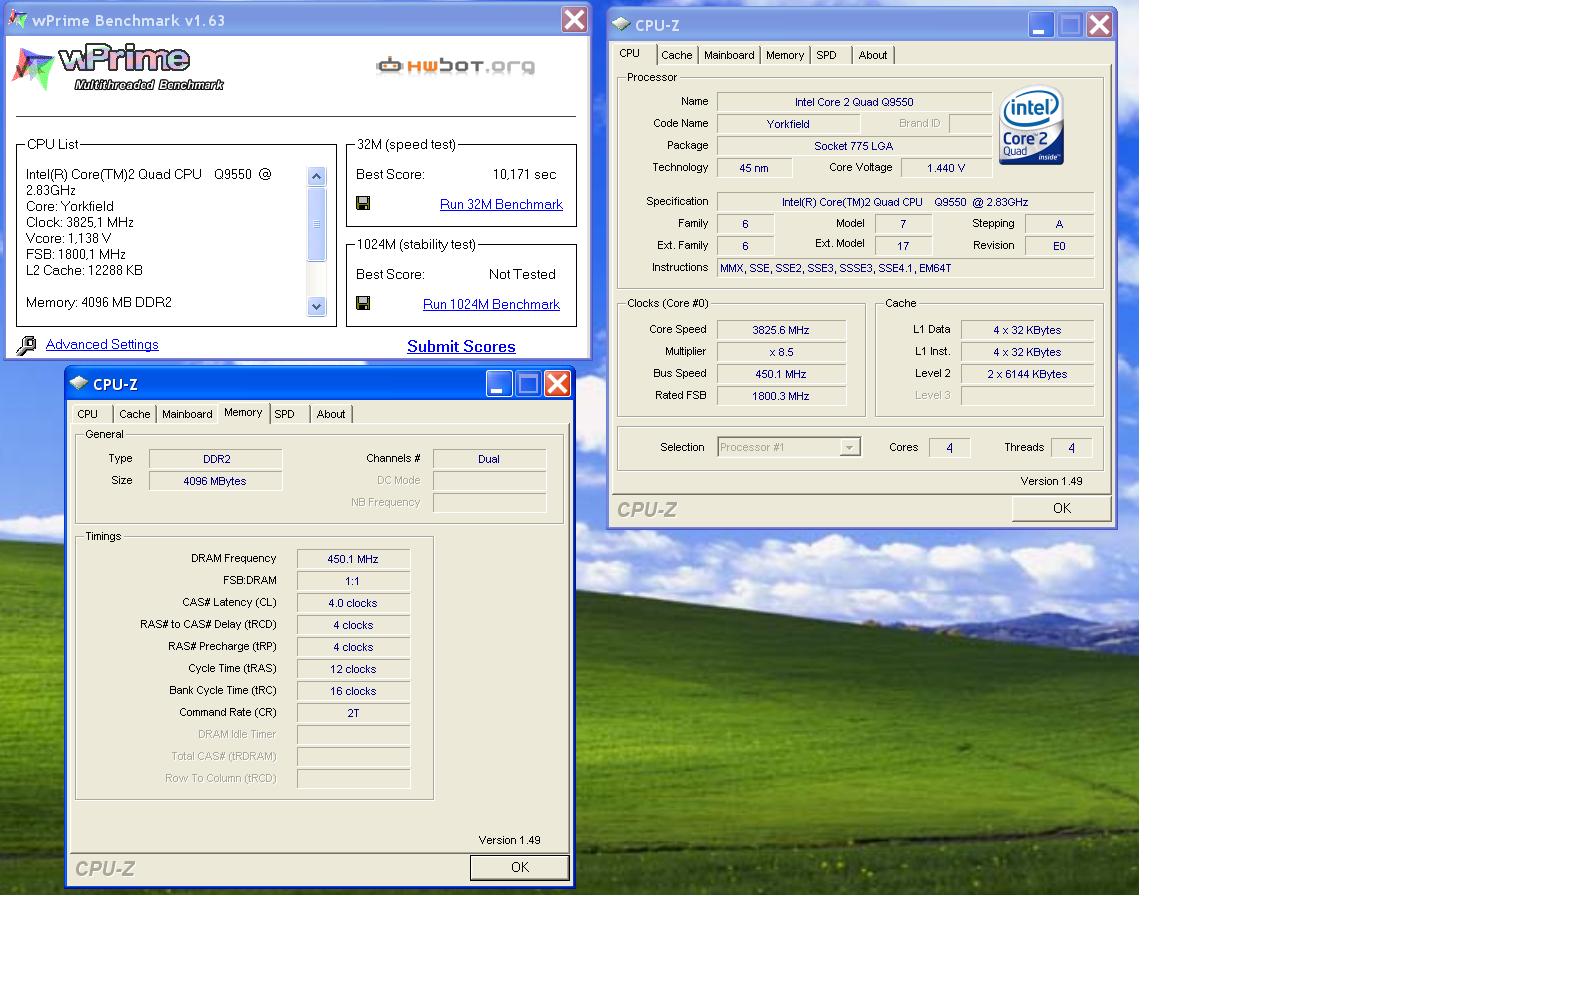Click the Bus Speed value 450.1 MHz
The image size is (1575, 984).
pos(781,374)
